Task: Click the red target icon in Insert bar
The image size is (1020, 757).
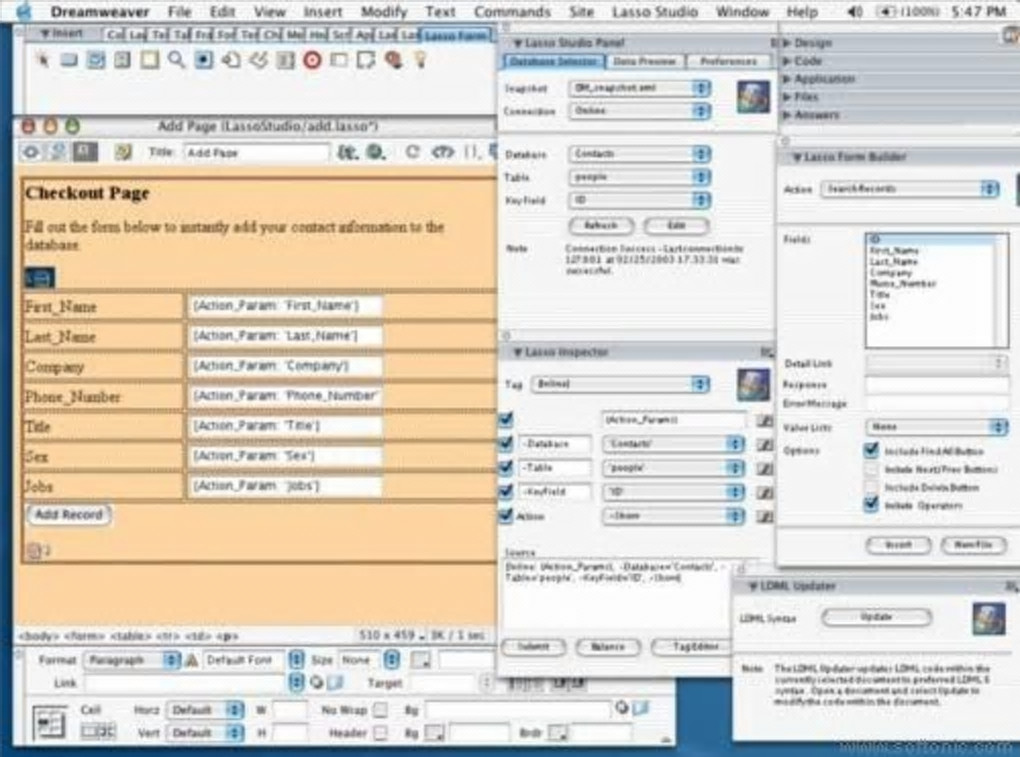Action: [312, 60]
